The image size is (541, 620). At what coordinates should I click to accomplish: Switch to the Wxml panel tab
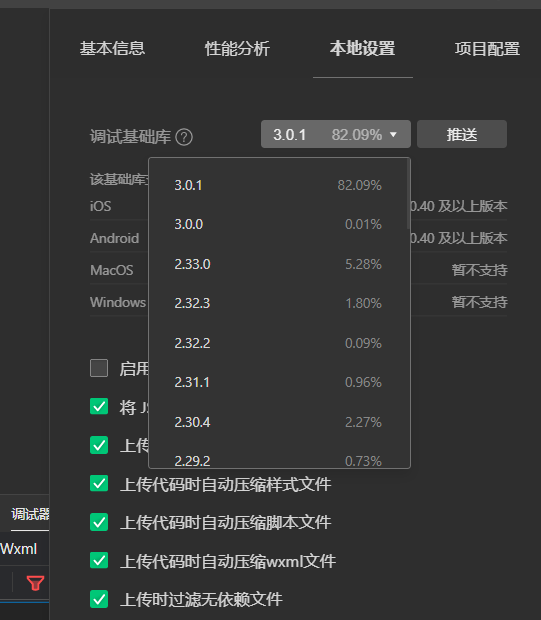[19, 548]
